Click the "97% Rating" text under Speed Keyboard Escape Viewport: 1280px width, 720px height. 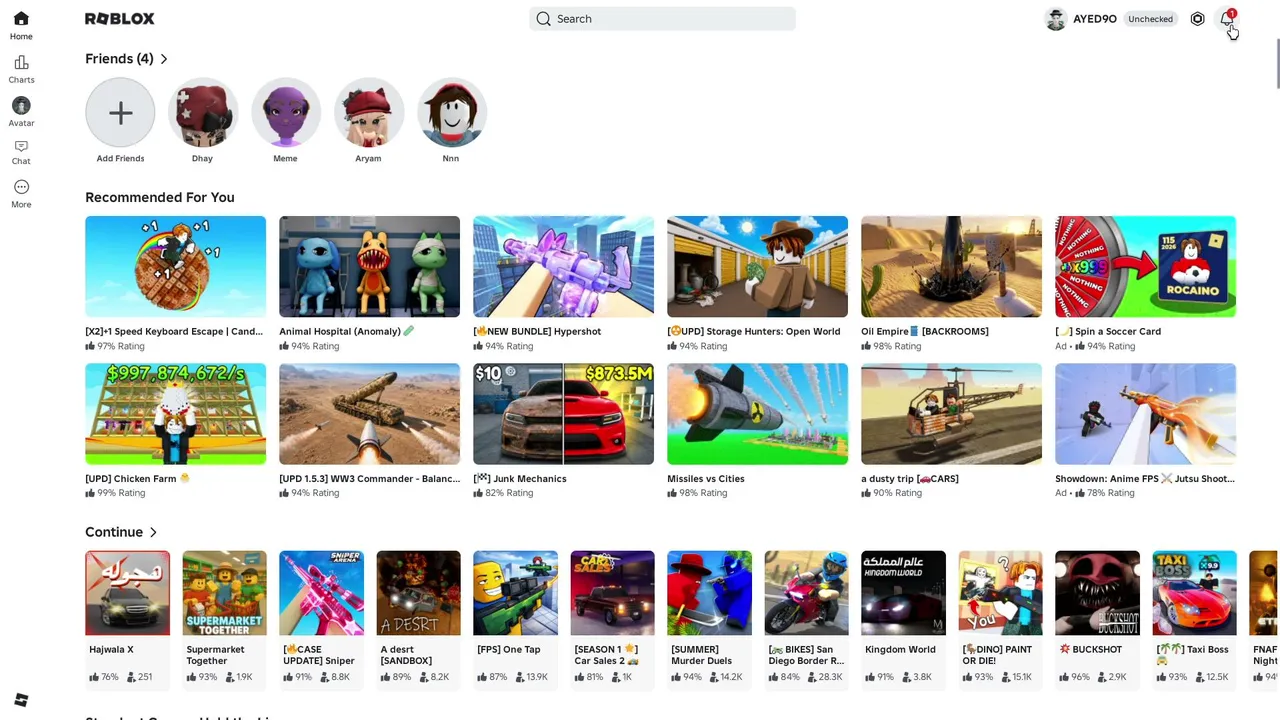(120, 346)
